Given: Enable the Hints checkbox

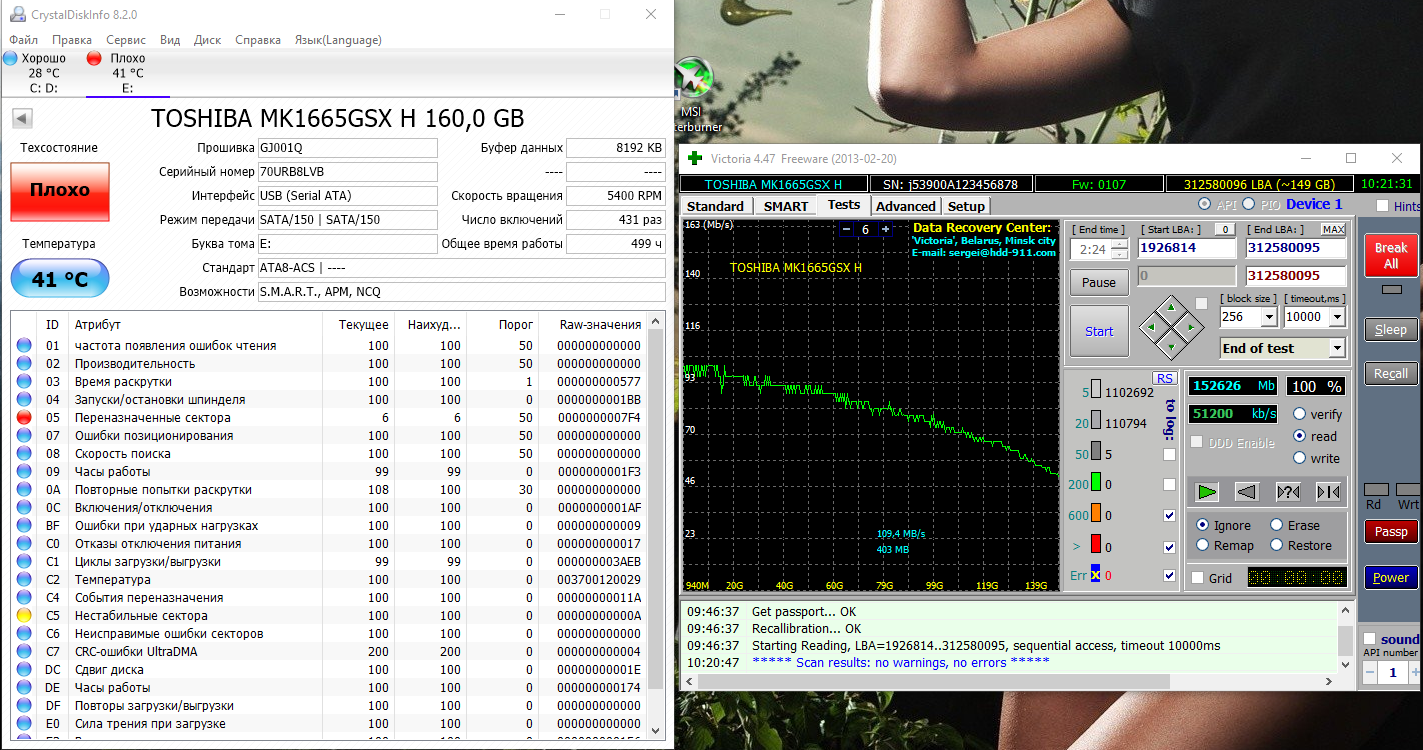Looking at the screenshot, I should [x=1382, y=206].
